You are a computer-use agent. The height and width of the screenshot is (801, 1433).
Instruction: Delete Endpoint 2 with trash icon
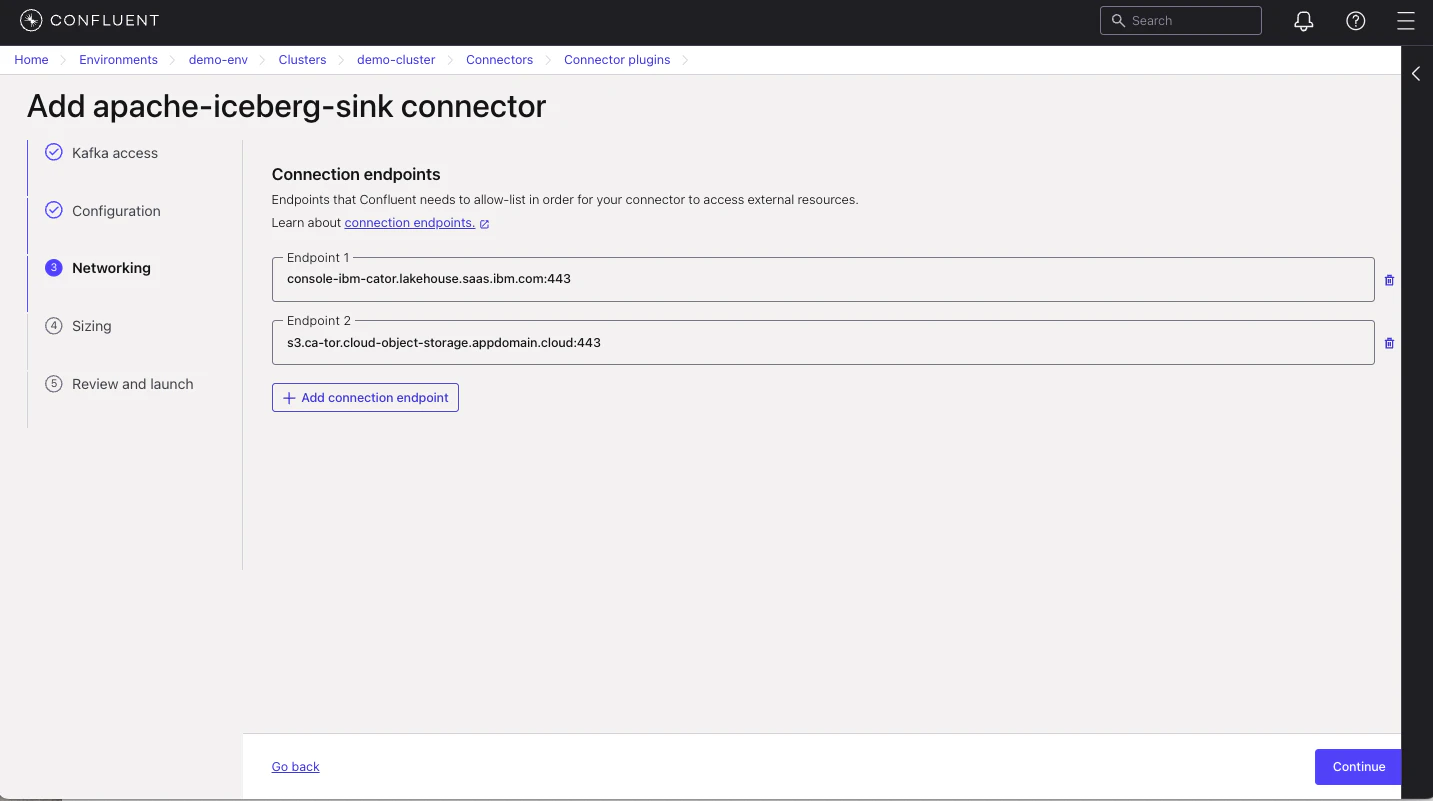tap(1389, 343)
